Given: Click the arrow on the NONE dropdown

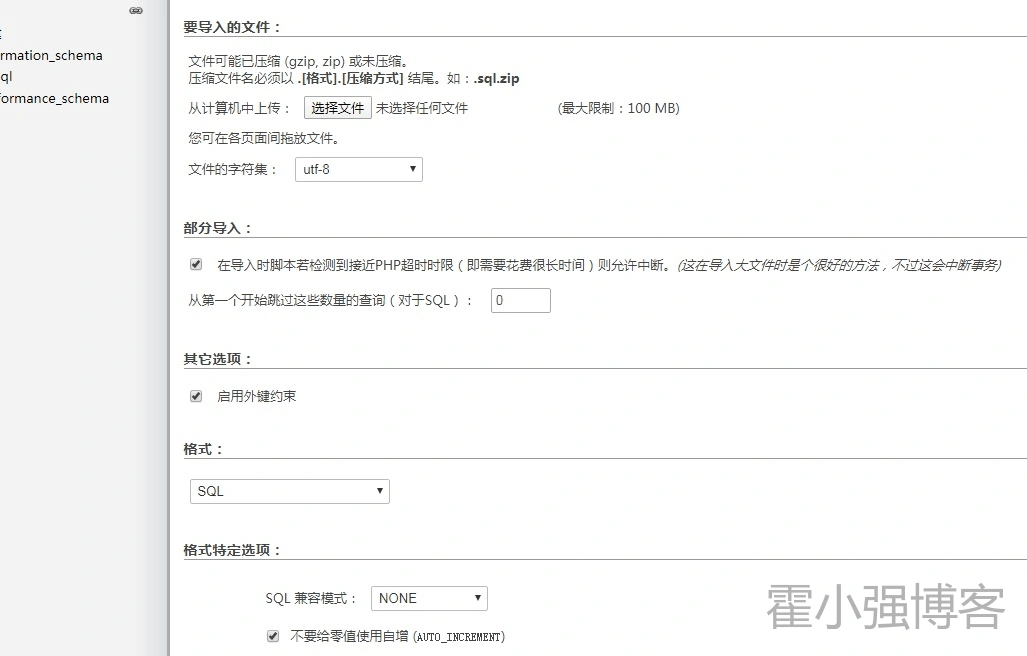Looking at the screenshot, I should tap(477, 598).
